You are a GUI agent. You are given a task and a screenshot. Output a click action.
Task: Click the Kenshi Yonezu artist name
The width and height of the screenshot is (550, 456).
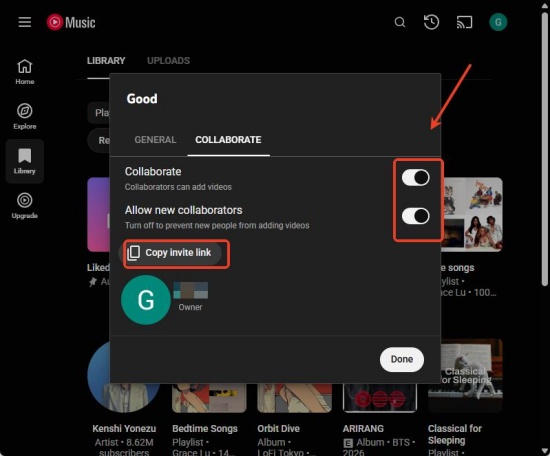[x=124, y=429]
